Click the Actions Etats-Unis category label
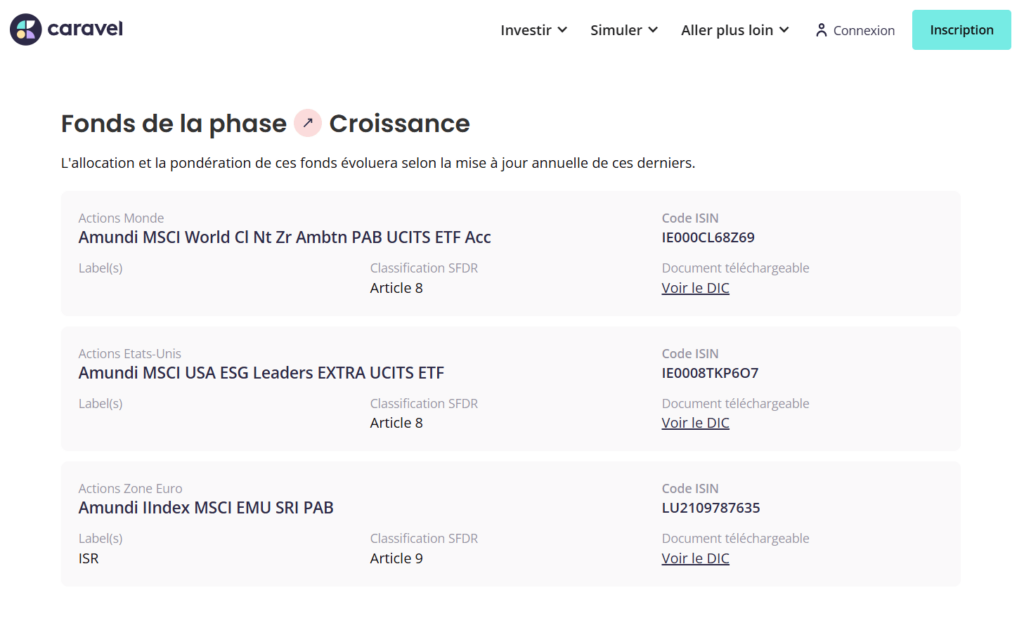The image size is (1024, 623). (x=130, y=353)
